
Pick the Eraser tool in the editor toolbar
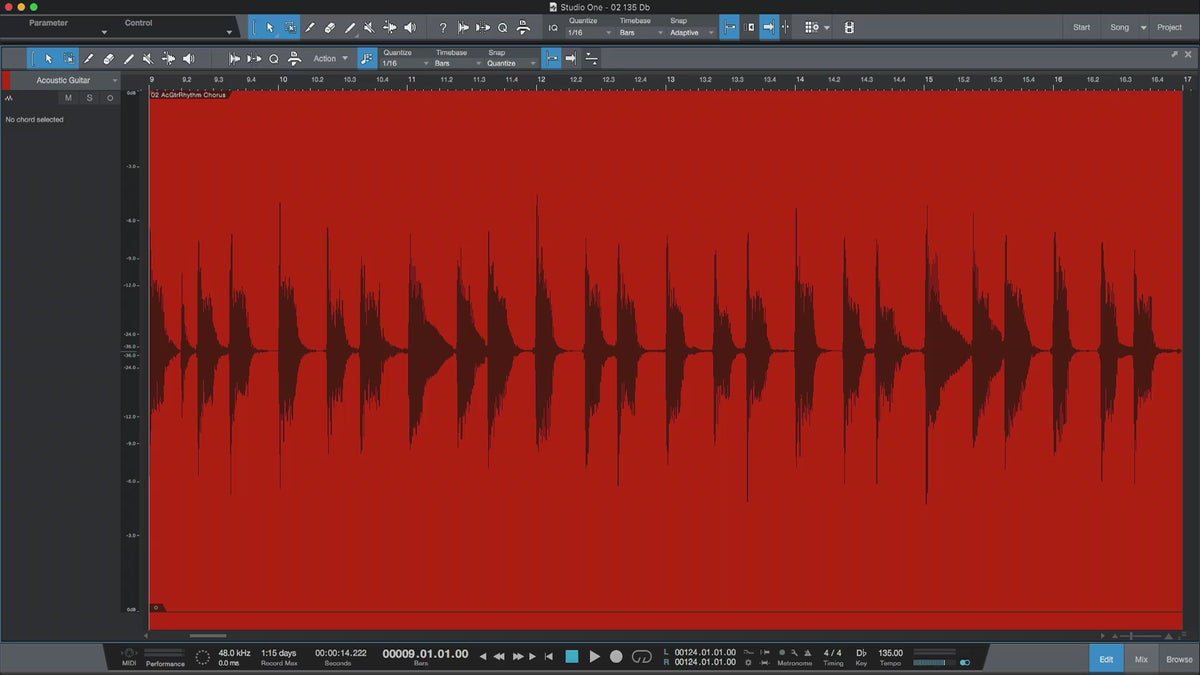click(x=108, y=59)
